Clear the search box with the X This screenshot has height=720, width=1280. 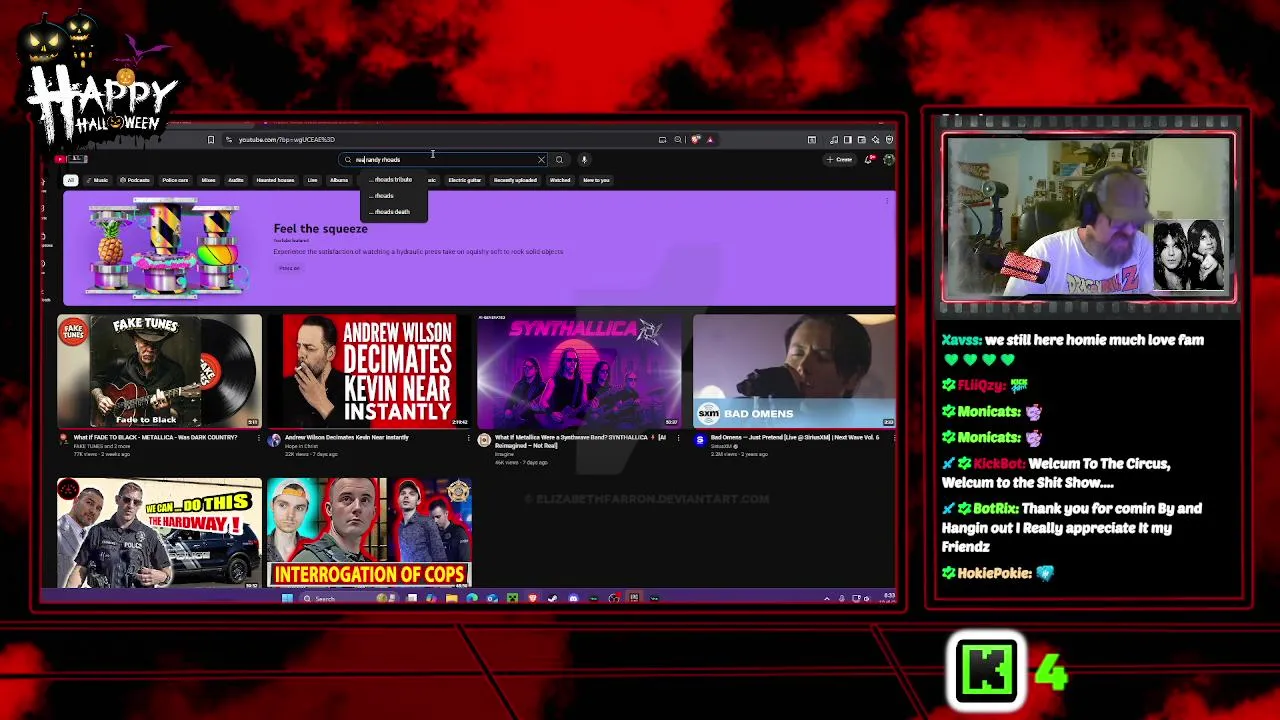pos(541,159)
